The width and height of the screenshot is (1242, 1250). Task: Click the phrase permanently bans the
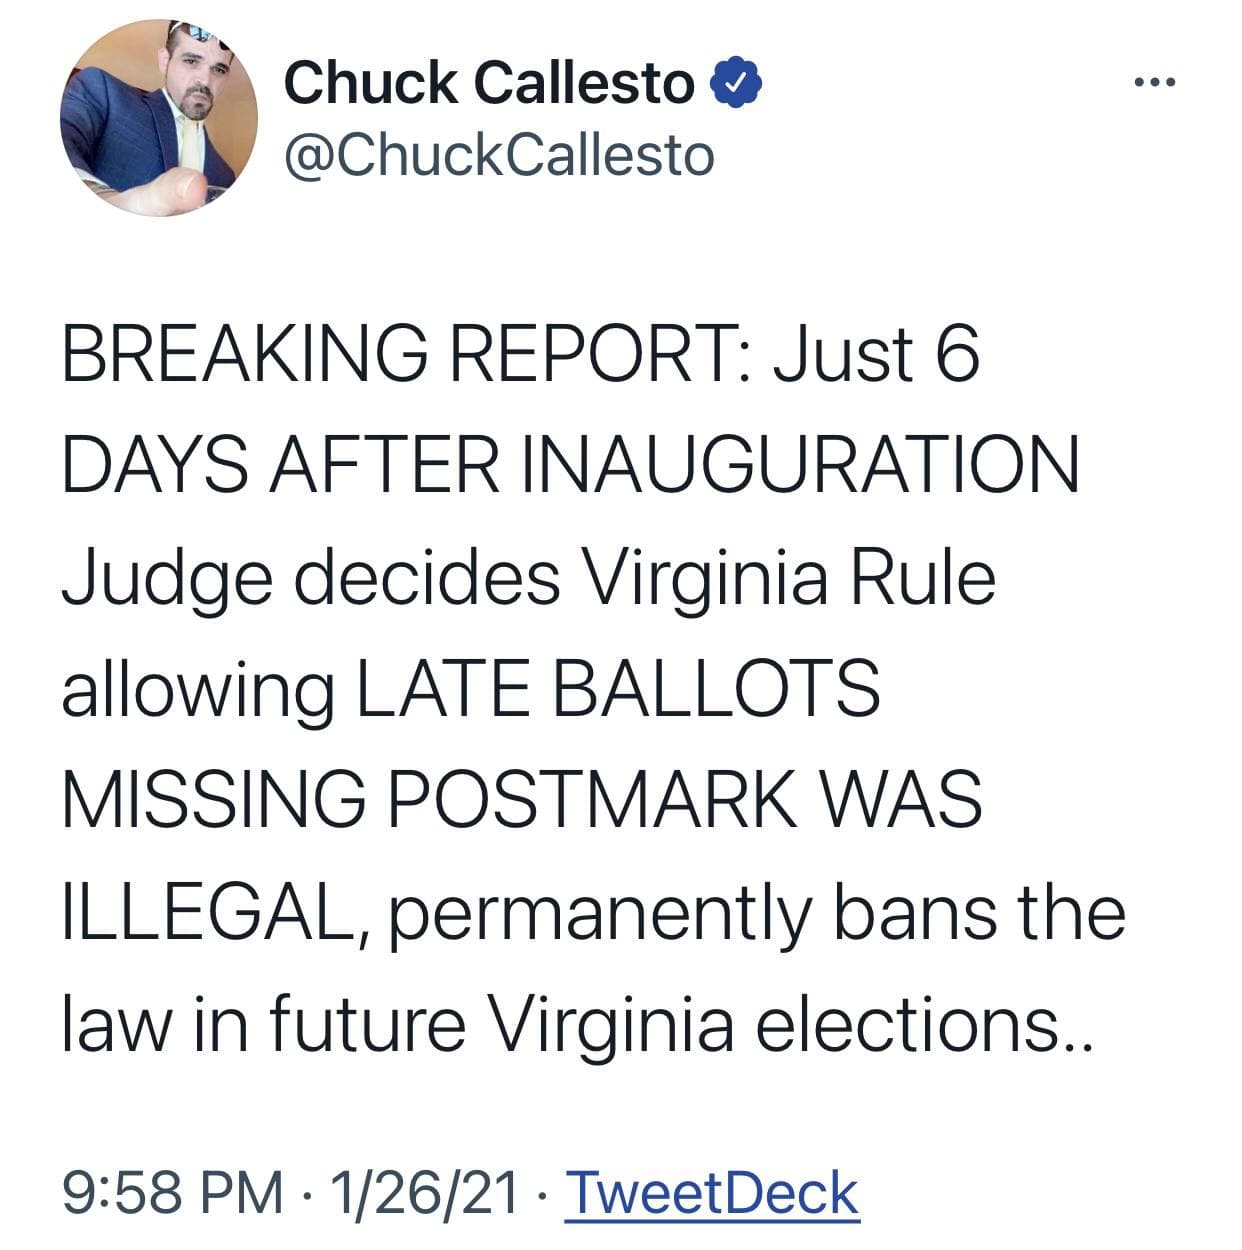tap(757, 912)
